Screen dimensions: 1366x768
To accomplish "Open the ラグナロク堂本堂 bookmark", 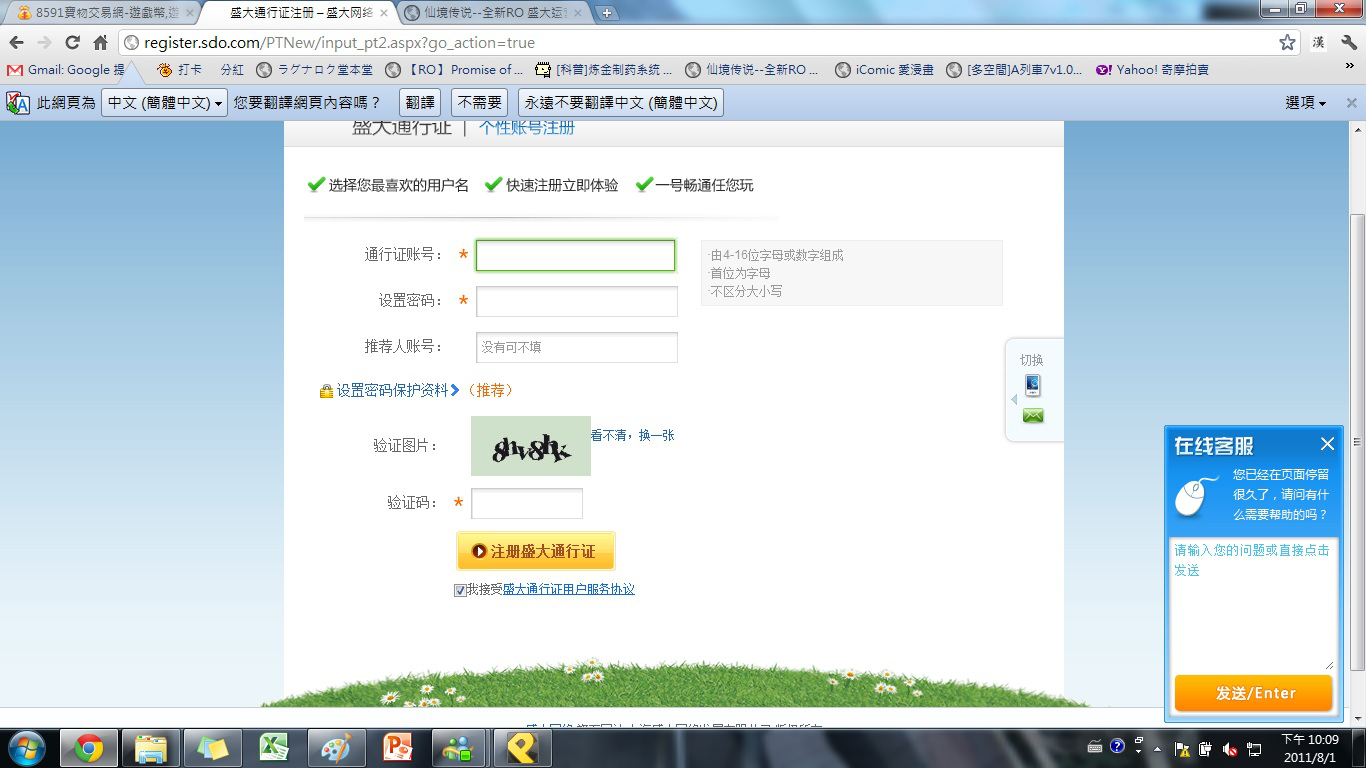I will [314, 70].
